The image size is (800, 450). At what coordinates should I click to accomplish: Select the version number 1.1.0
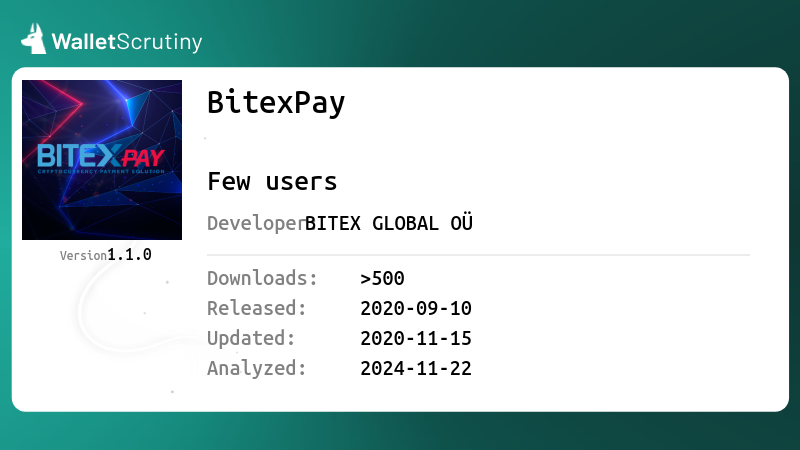click(x=130, y=255)
